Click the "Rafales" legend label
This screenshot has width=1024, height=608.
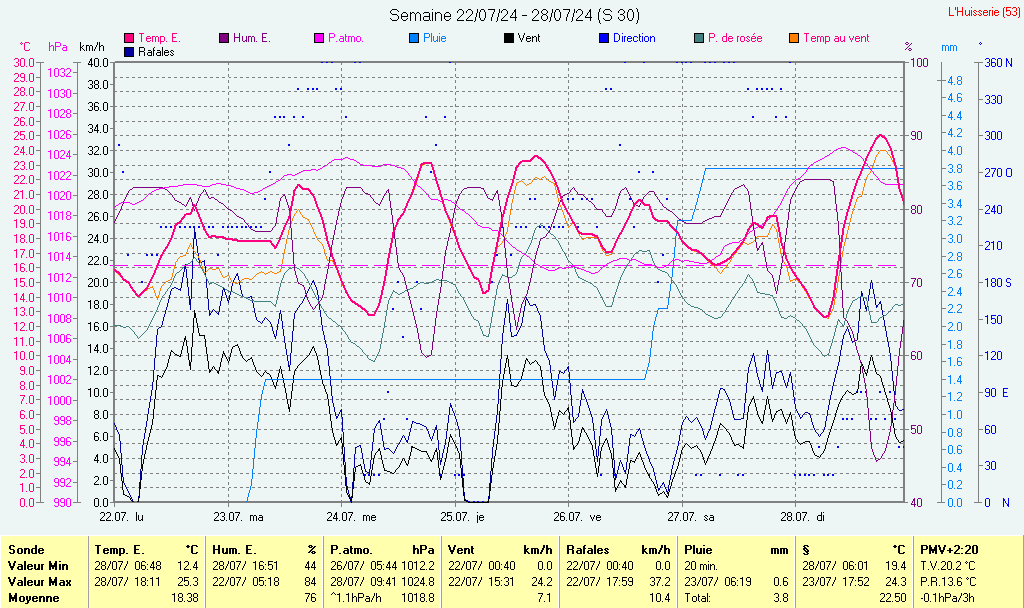click(157, 52)
